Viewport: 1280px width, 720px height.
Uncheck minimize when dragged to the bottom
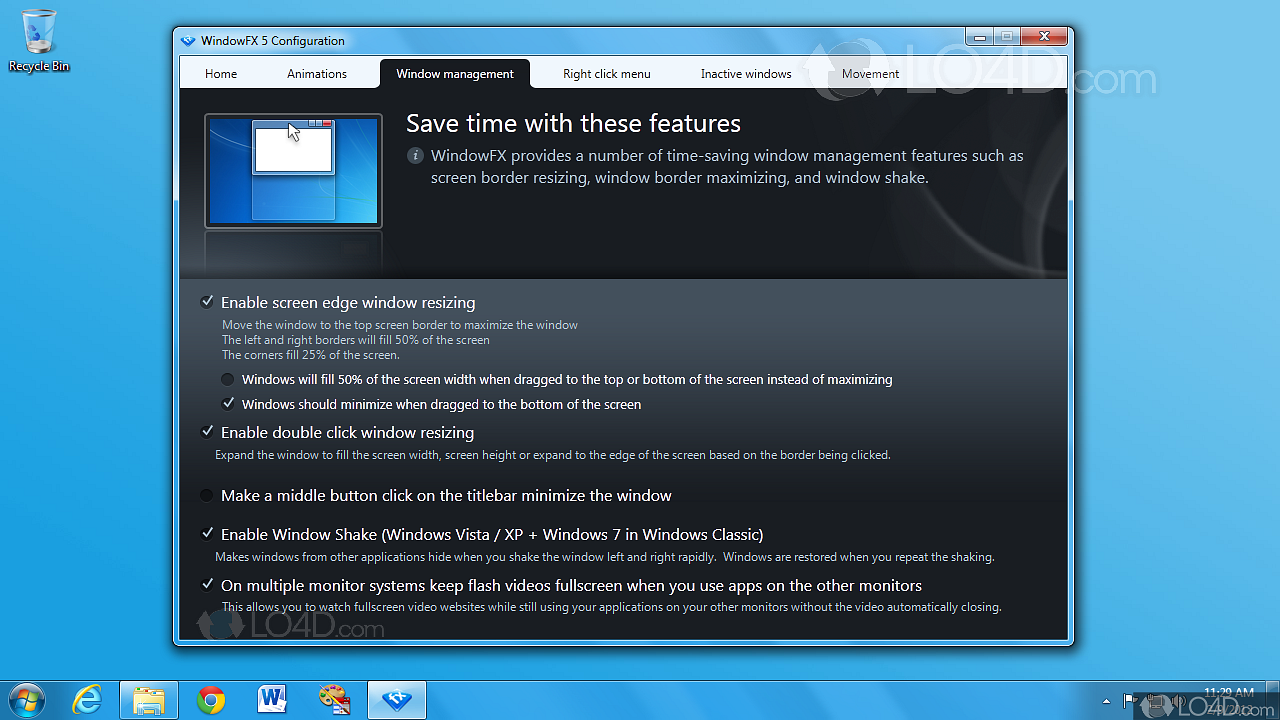[x=228, y=404]
